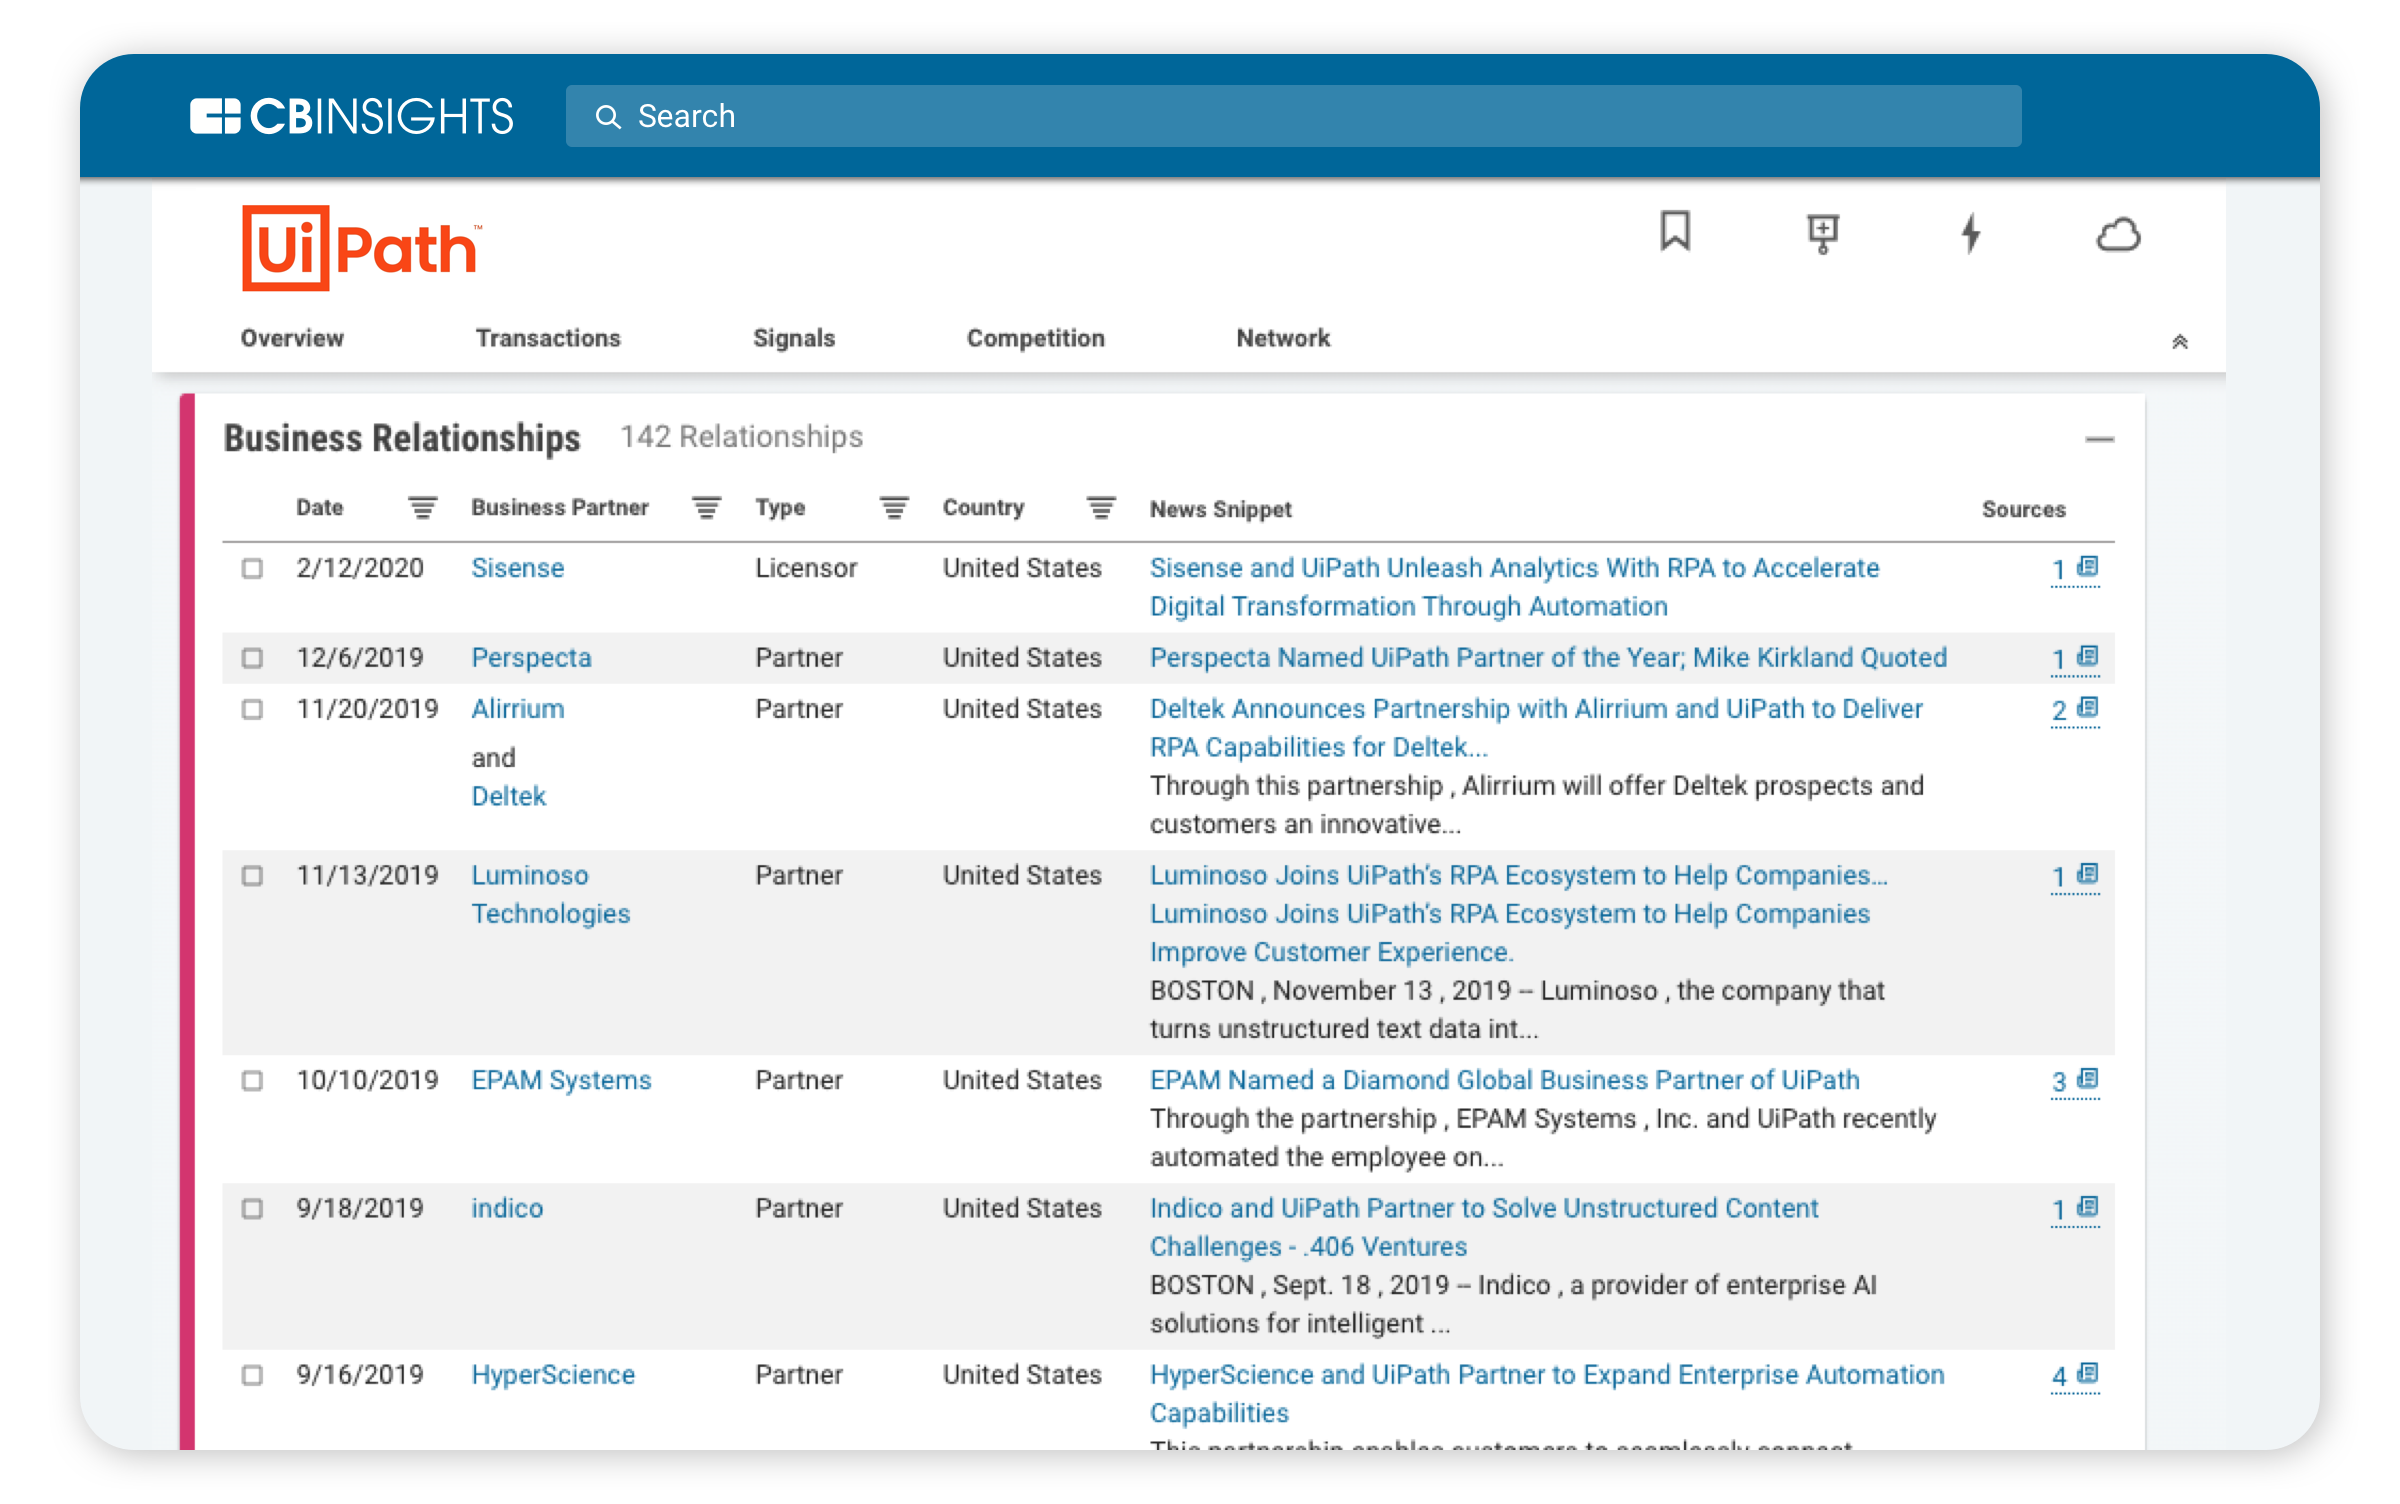Click the lightning bolt icon
Viewport: 2400px width, 1504px height.
(1970, 234)
